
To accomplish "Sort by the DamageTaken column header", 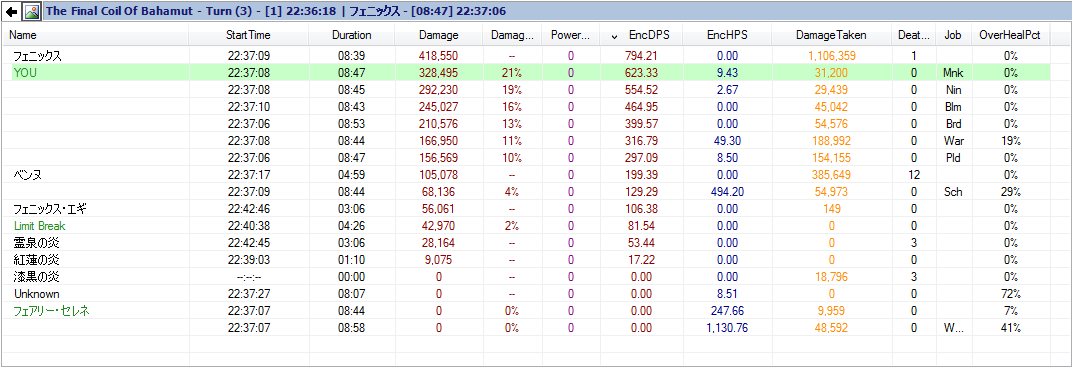I will [x=831, y=35].
